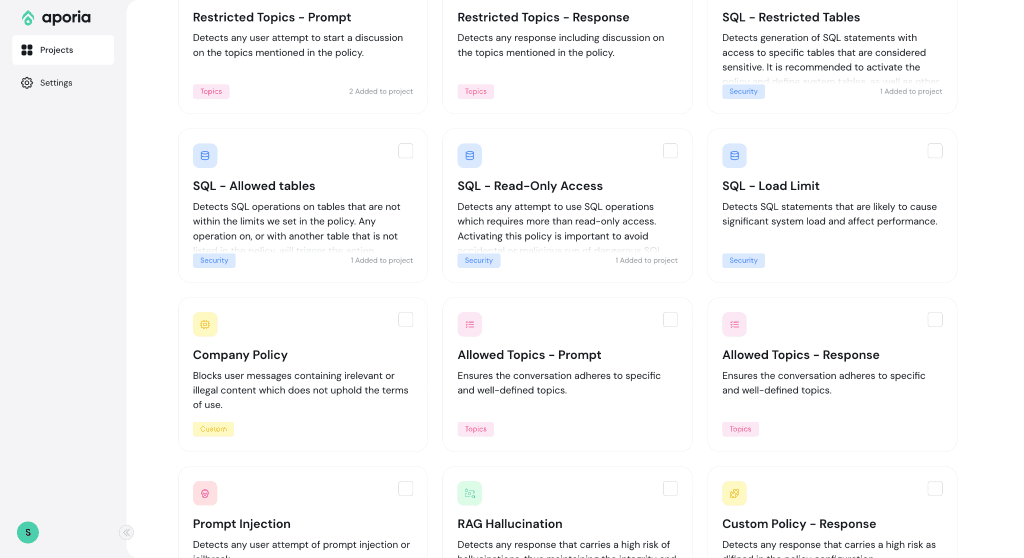This screenshot has height=558, width=1024.
Task: Enable the SQL - Load Limit policy checkbox
Action: click(935, 151)
